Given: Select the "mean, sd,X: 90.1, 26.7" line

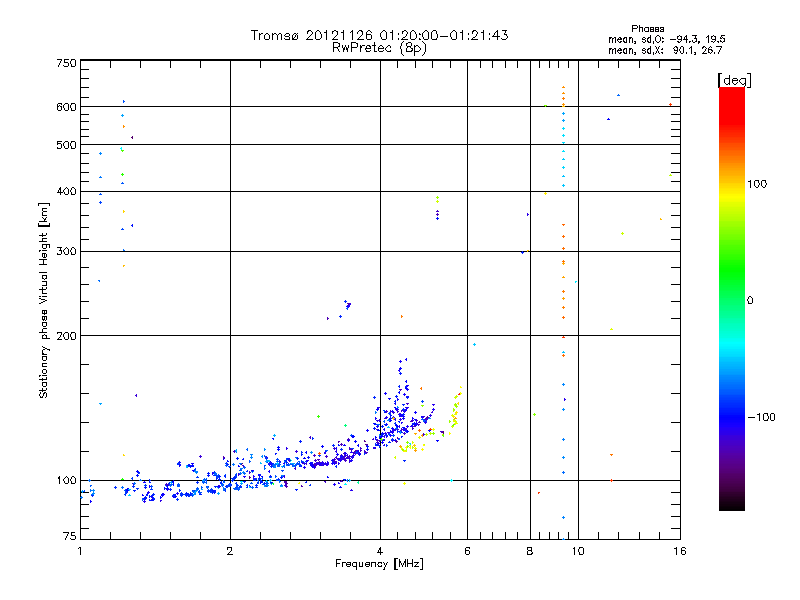Looking at the screenshot, I should pos(665,50).
